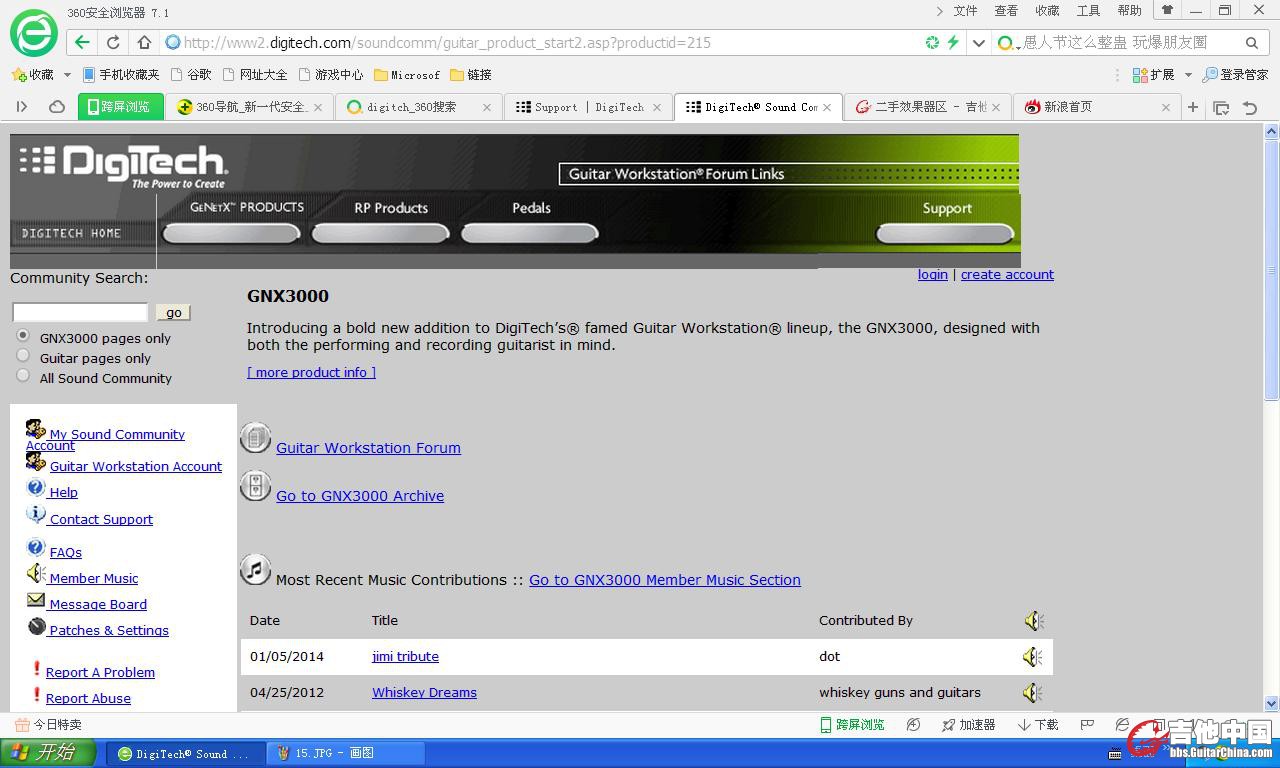Select All Sound Community radio button
The width and height of the screenshot is (1280, 768).
(x=23, y=376)
